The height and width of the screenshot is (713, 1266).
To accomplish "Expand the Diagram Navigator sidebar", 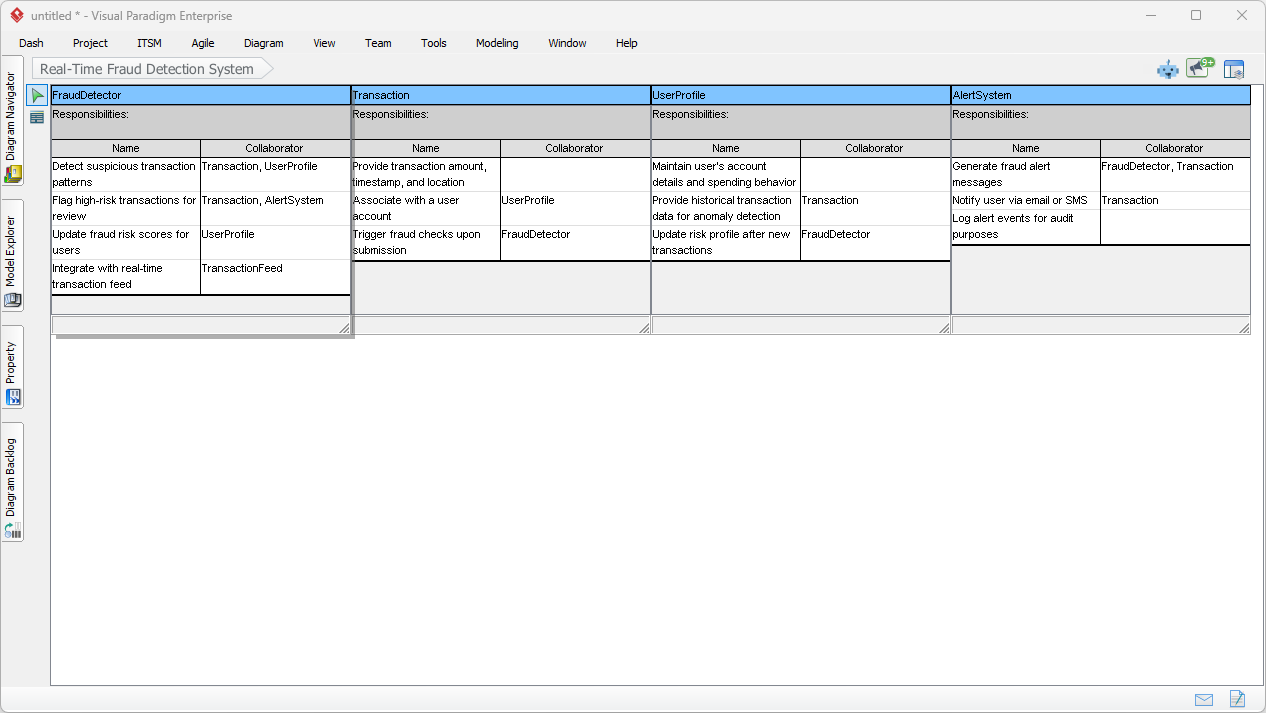I will tap(12, 130).
